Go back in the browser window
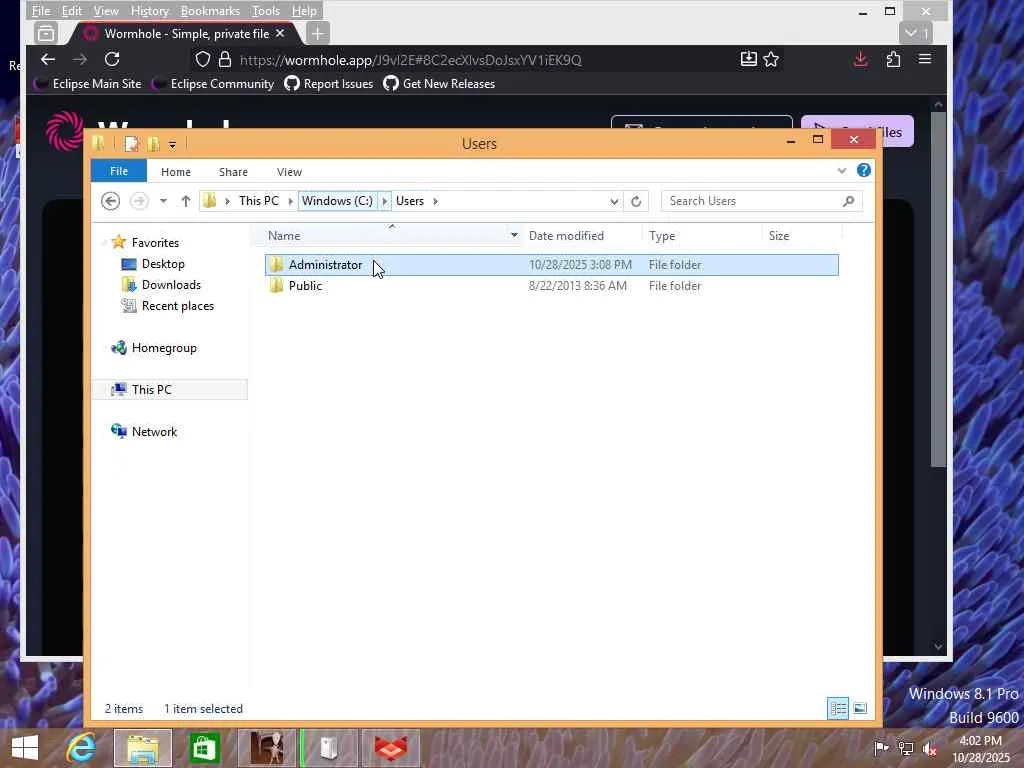This screenshot has height=768, width=1024. coord(48,59)
